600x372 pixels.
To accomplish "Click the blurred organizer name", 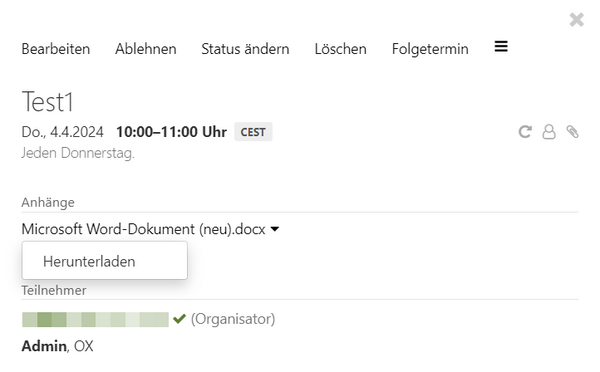I will point(95,319).
